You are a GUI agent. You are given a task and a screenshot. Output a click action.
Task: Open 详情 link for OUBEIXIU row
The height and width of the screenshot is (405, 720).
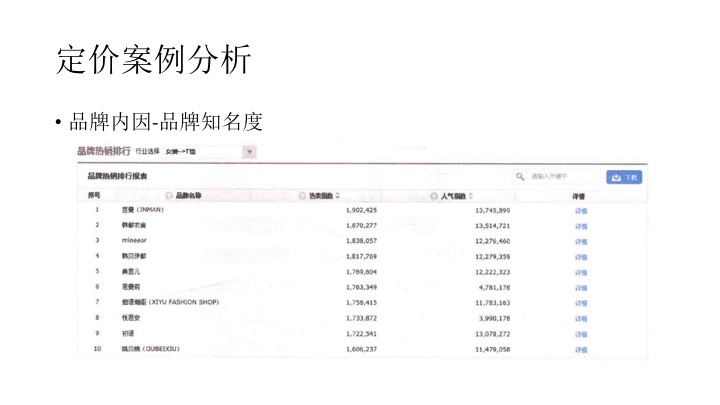click(581, 350)
